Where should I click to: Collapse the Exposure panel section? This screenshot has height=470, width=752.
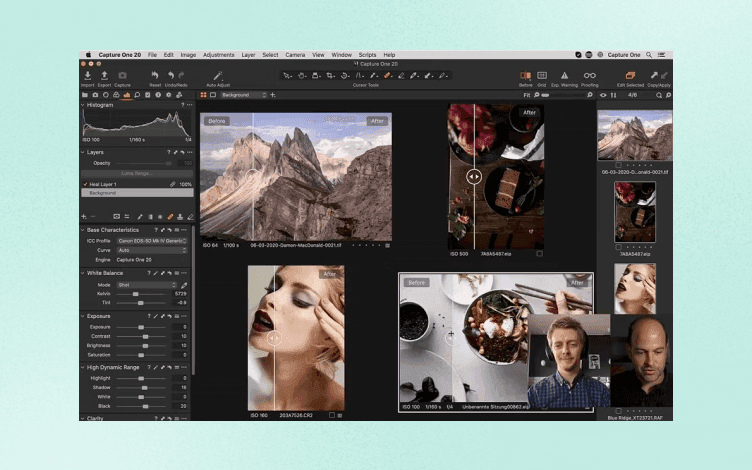pyautogui.click(x=83, y=316)
